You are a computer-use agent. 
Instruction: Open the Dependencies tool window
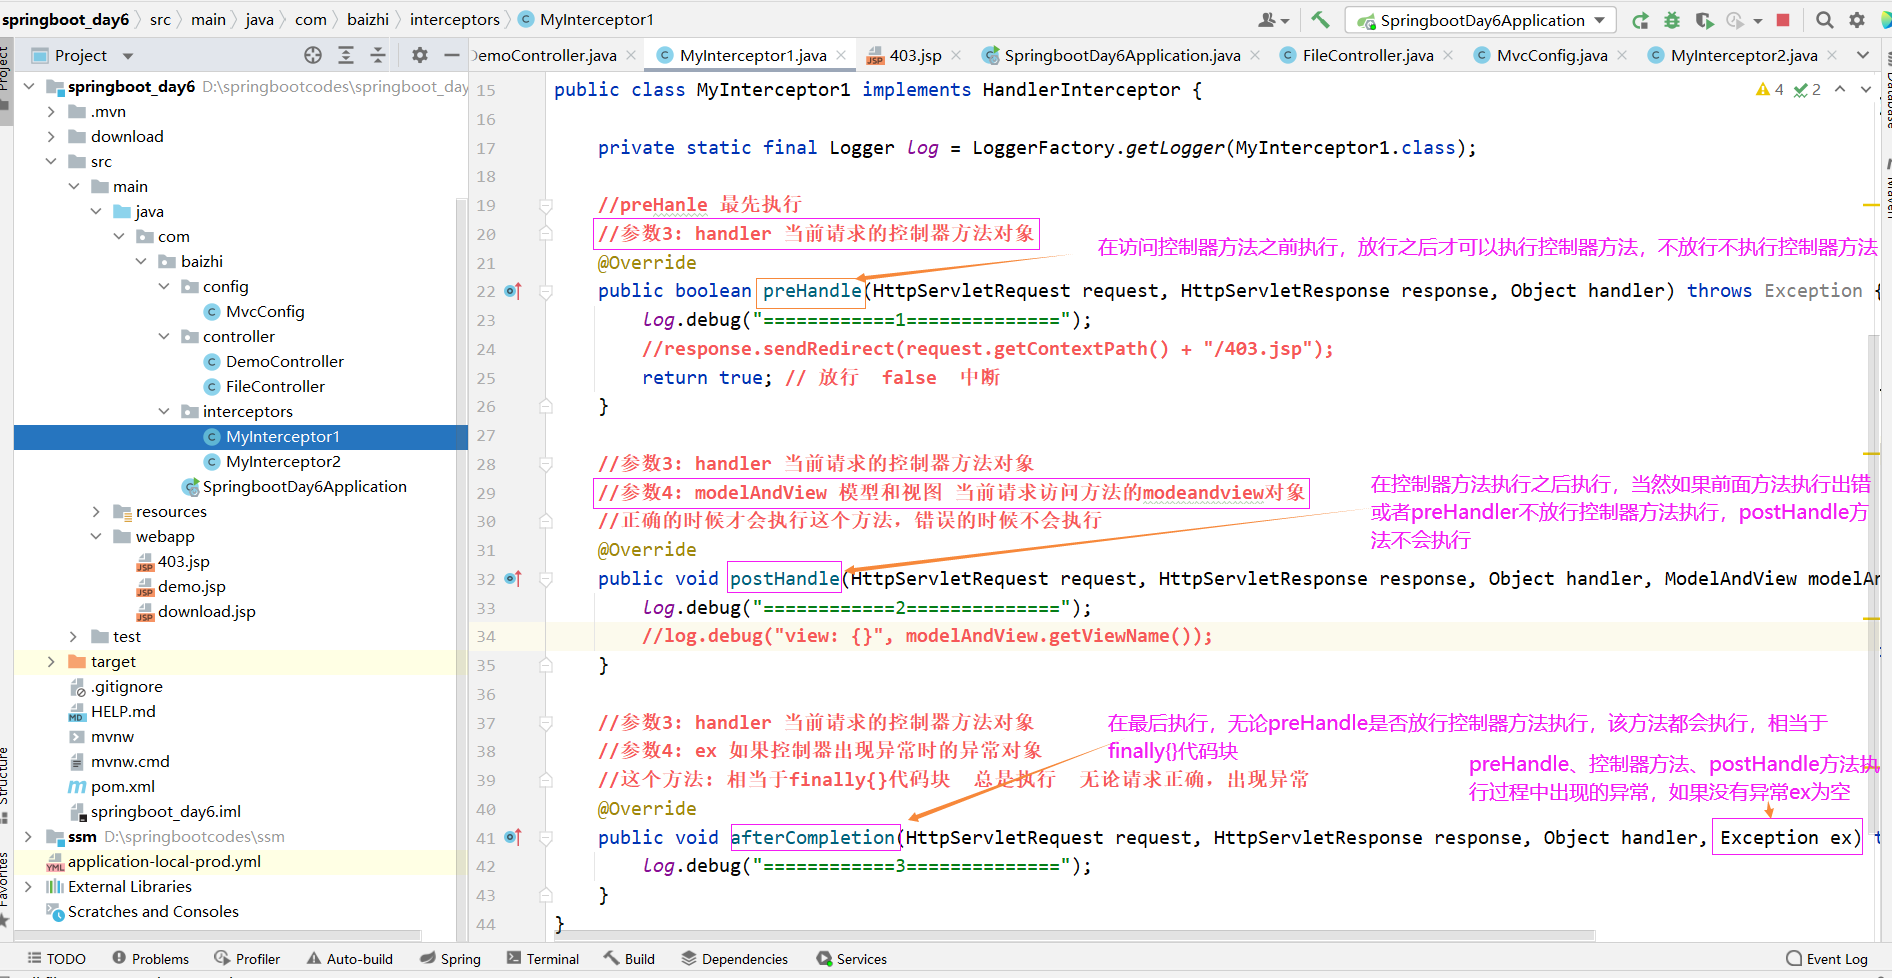tap(735, 959)
